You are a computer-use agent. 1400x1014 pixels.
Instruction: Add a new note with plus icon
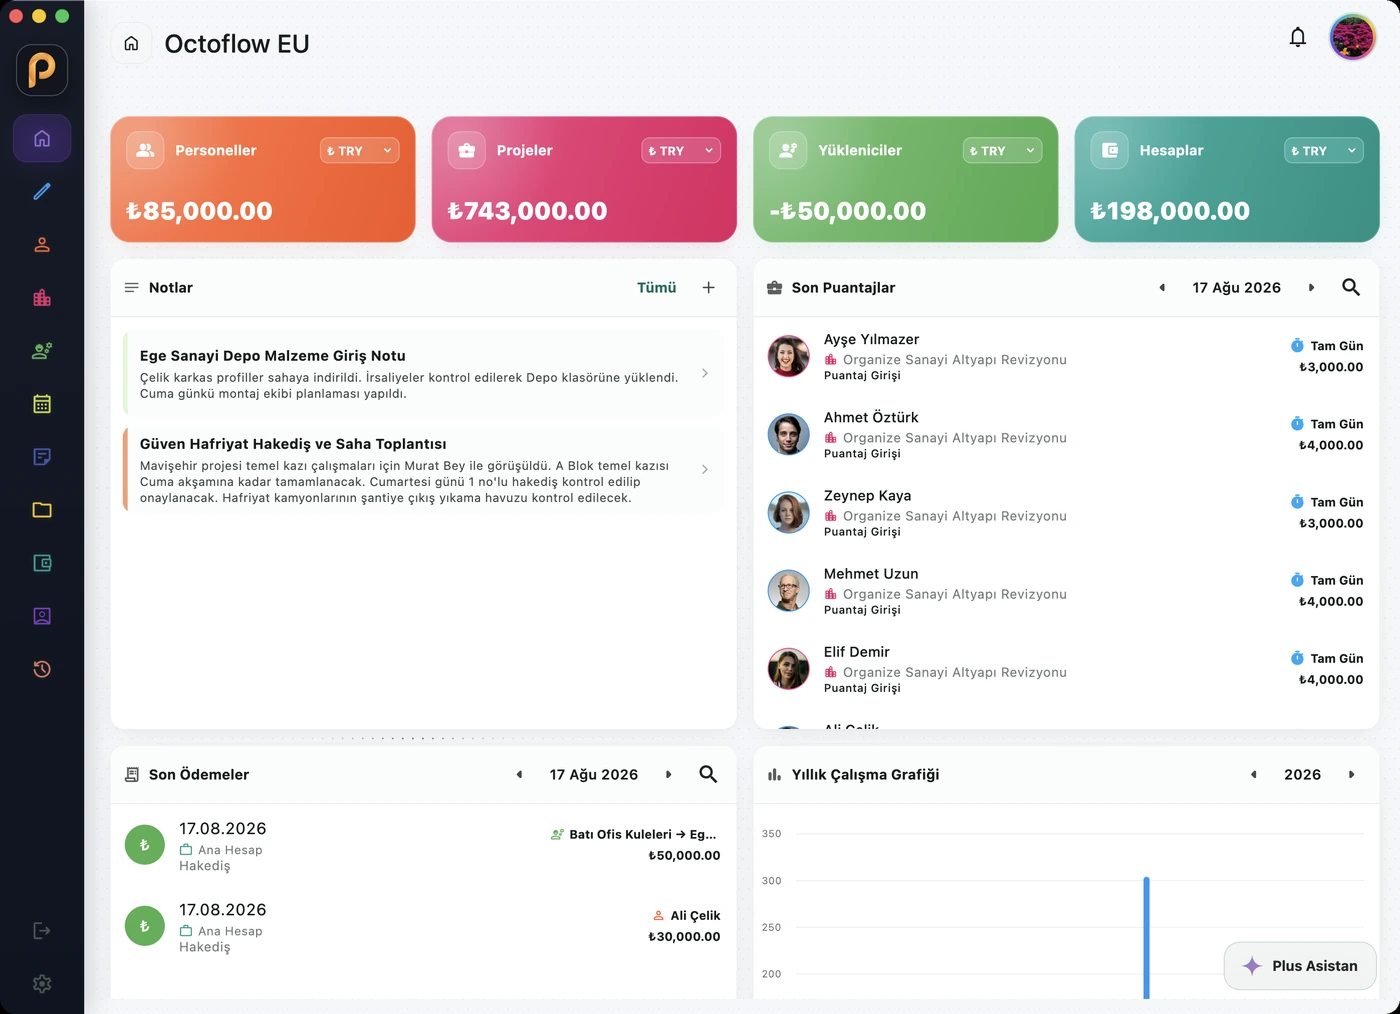pyautogui.click(x=708, y=287)
